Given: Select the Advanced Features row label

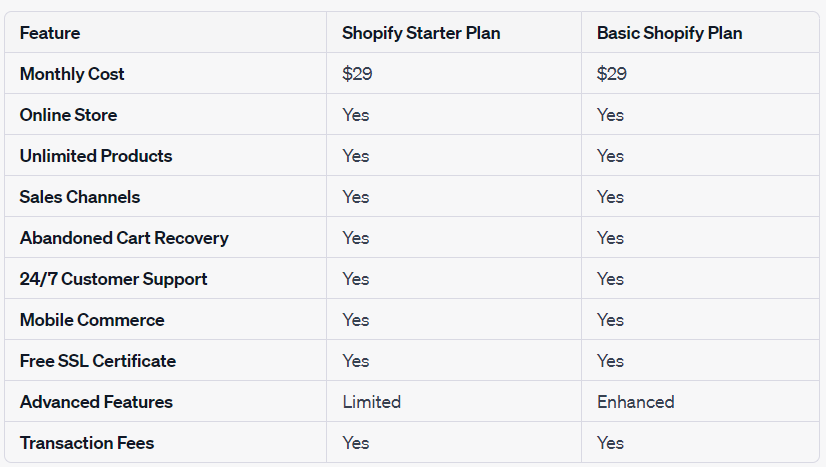Looking at the screenshot, I should [x=96, y=402].
